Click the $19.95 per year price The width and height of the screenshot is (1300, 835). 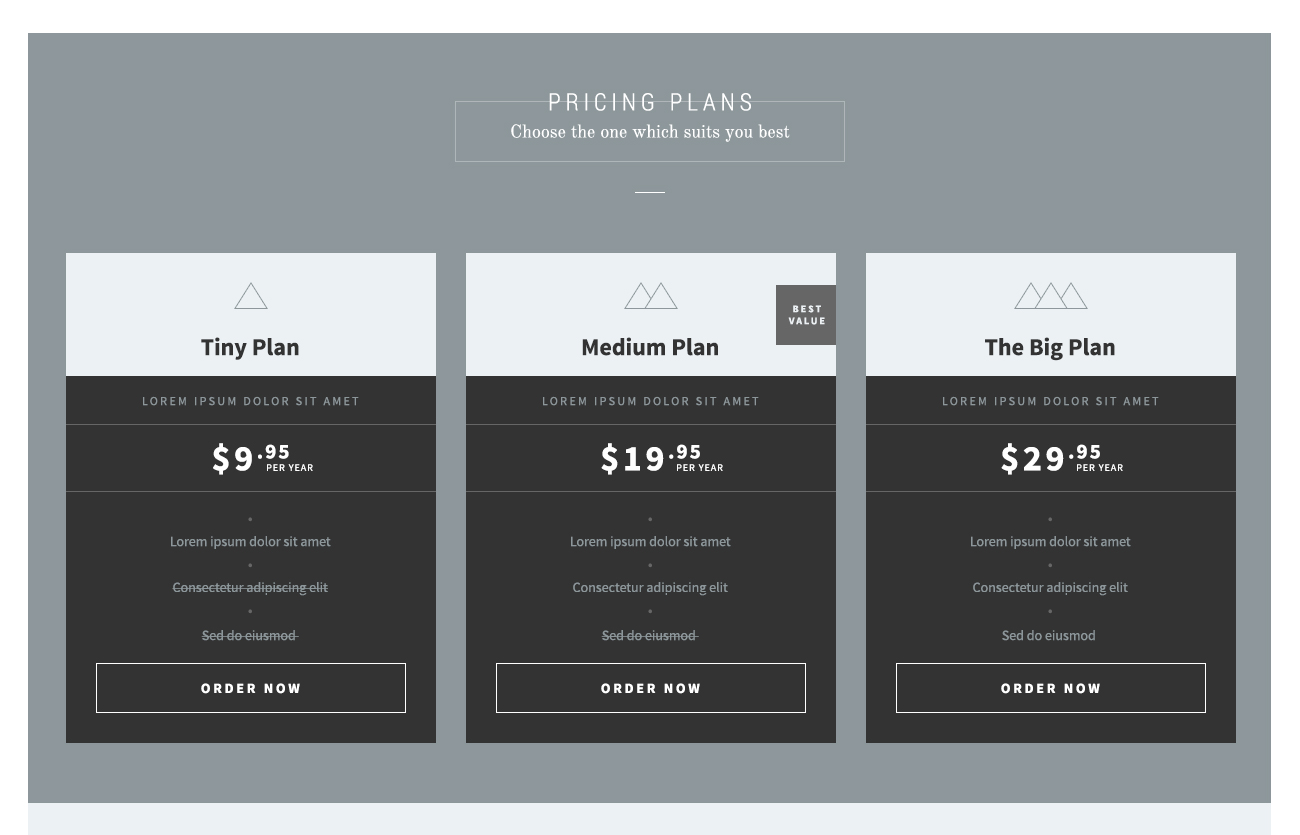coord(661,458)
